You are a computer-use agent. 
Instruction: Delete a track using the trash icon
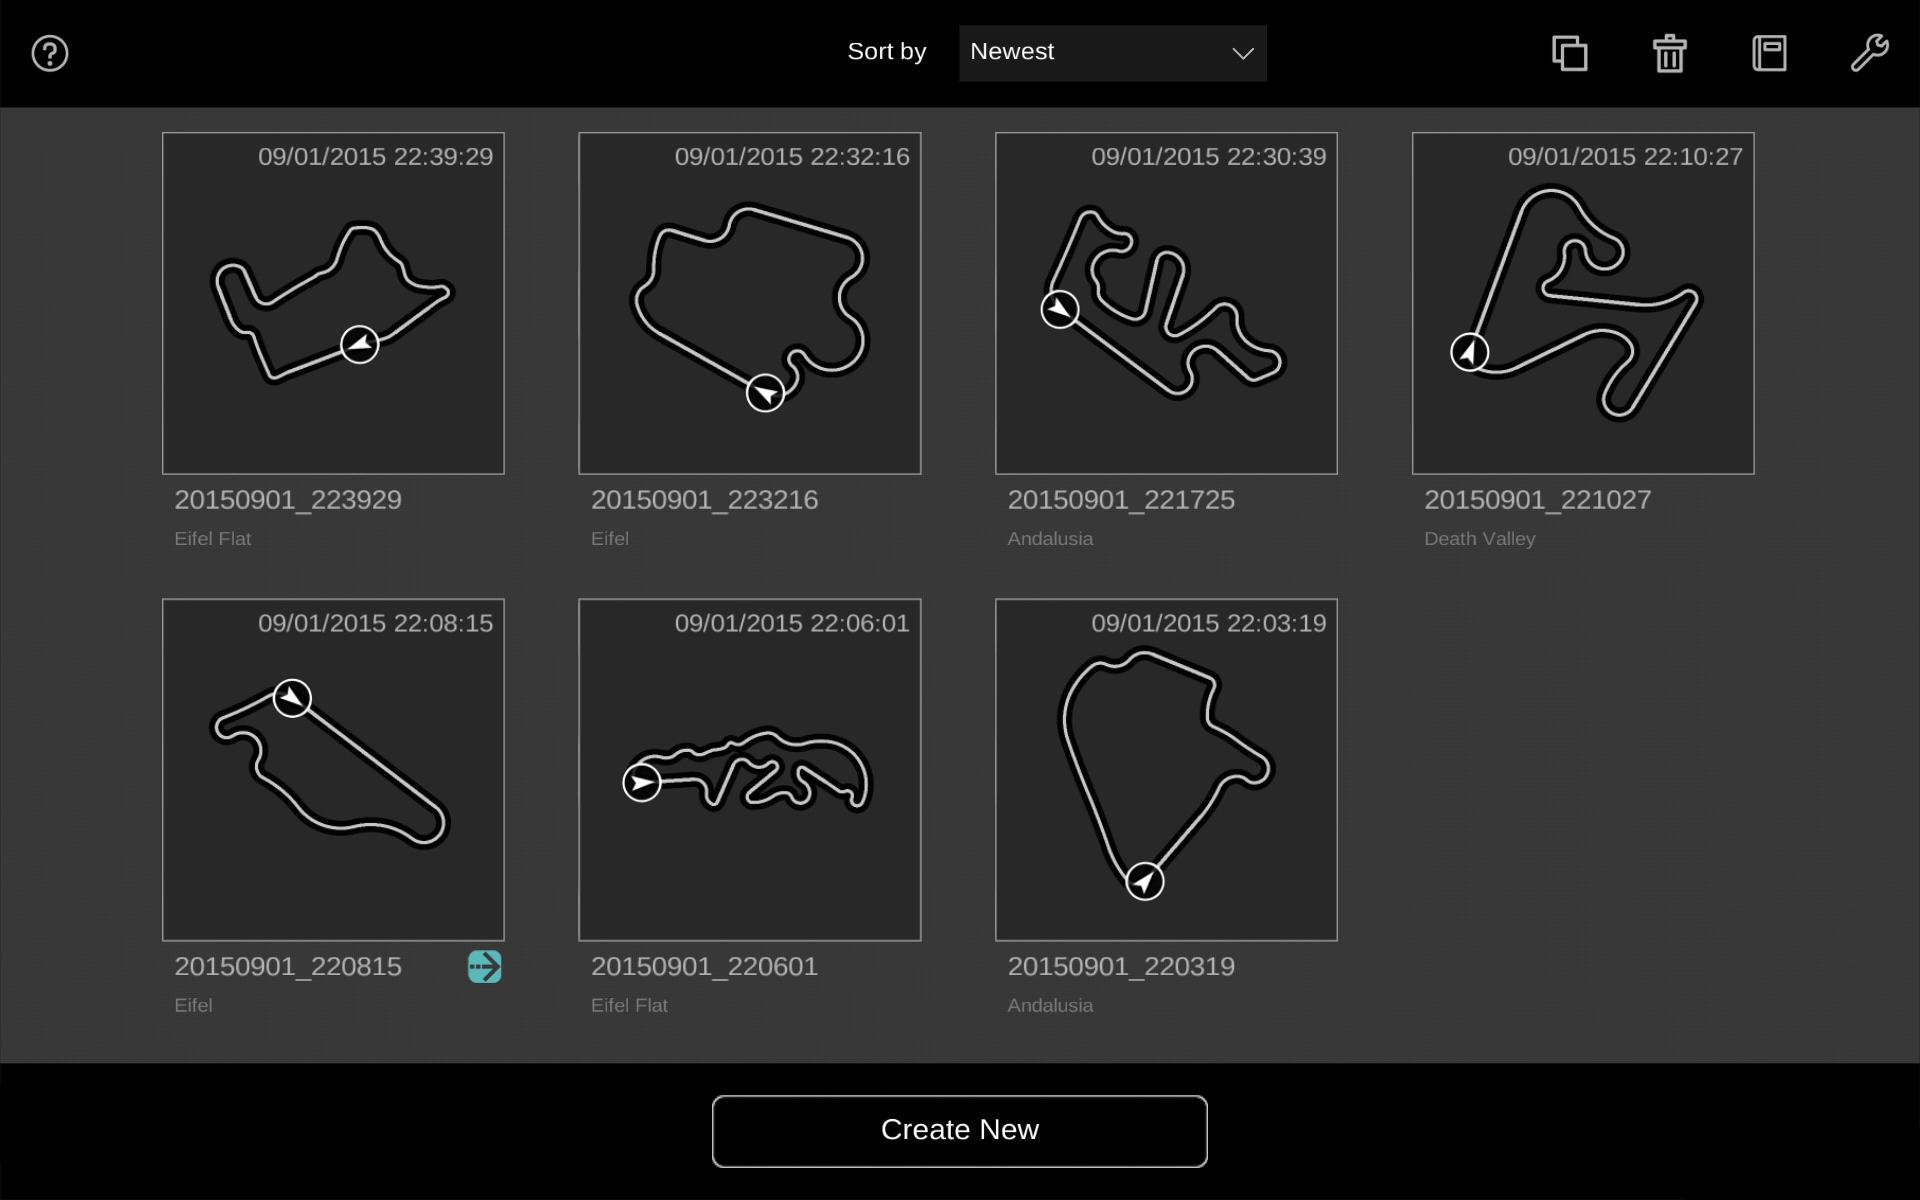pos(1667,55)
